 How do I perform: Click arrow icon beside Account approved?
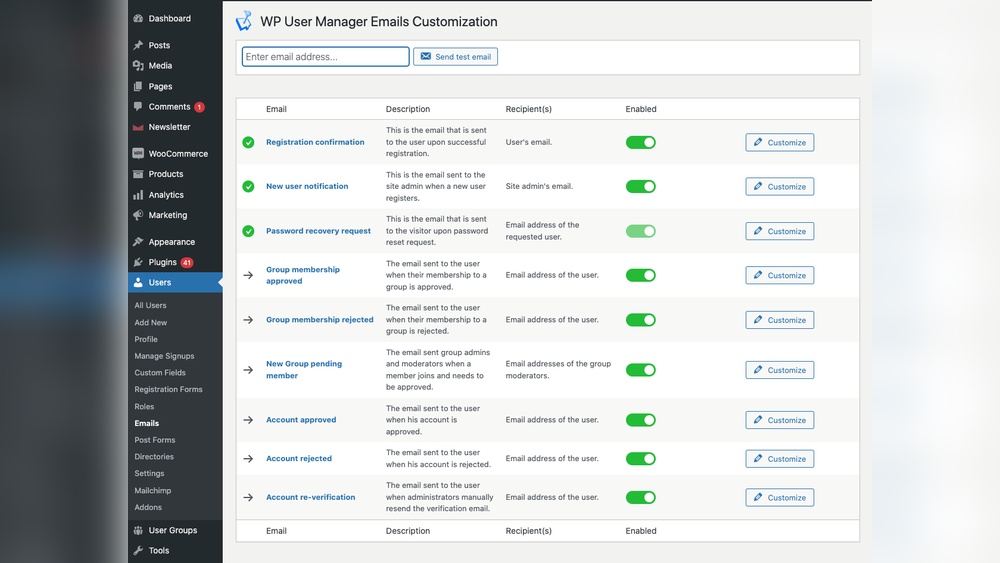click(x=248, y=420)
